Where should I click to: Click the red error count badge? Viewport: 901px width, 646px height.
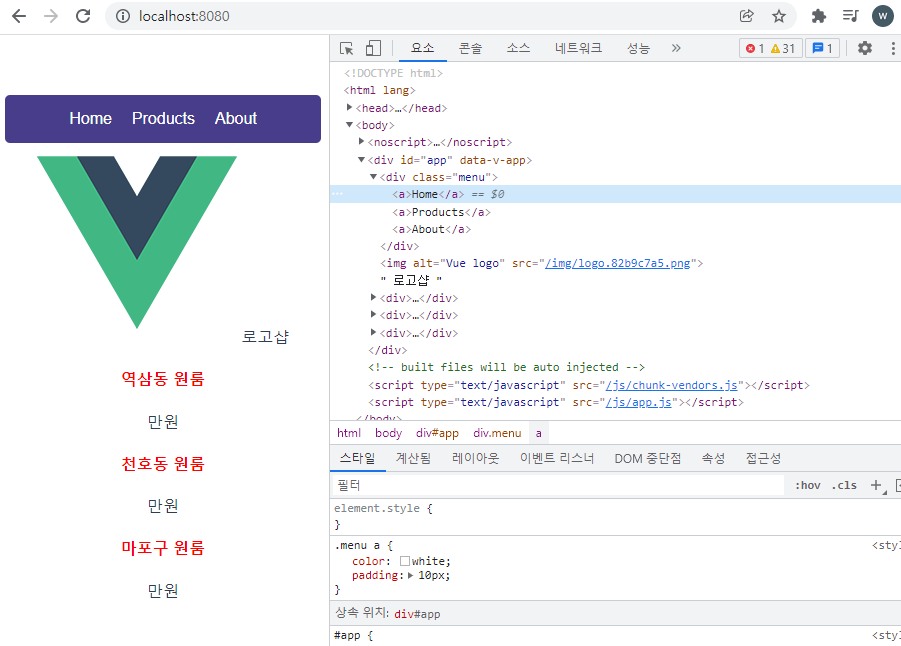click(754, 48)
